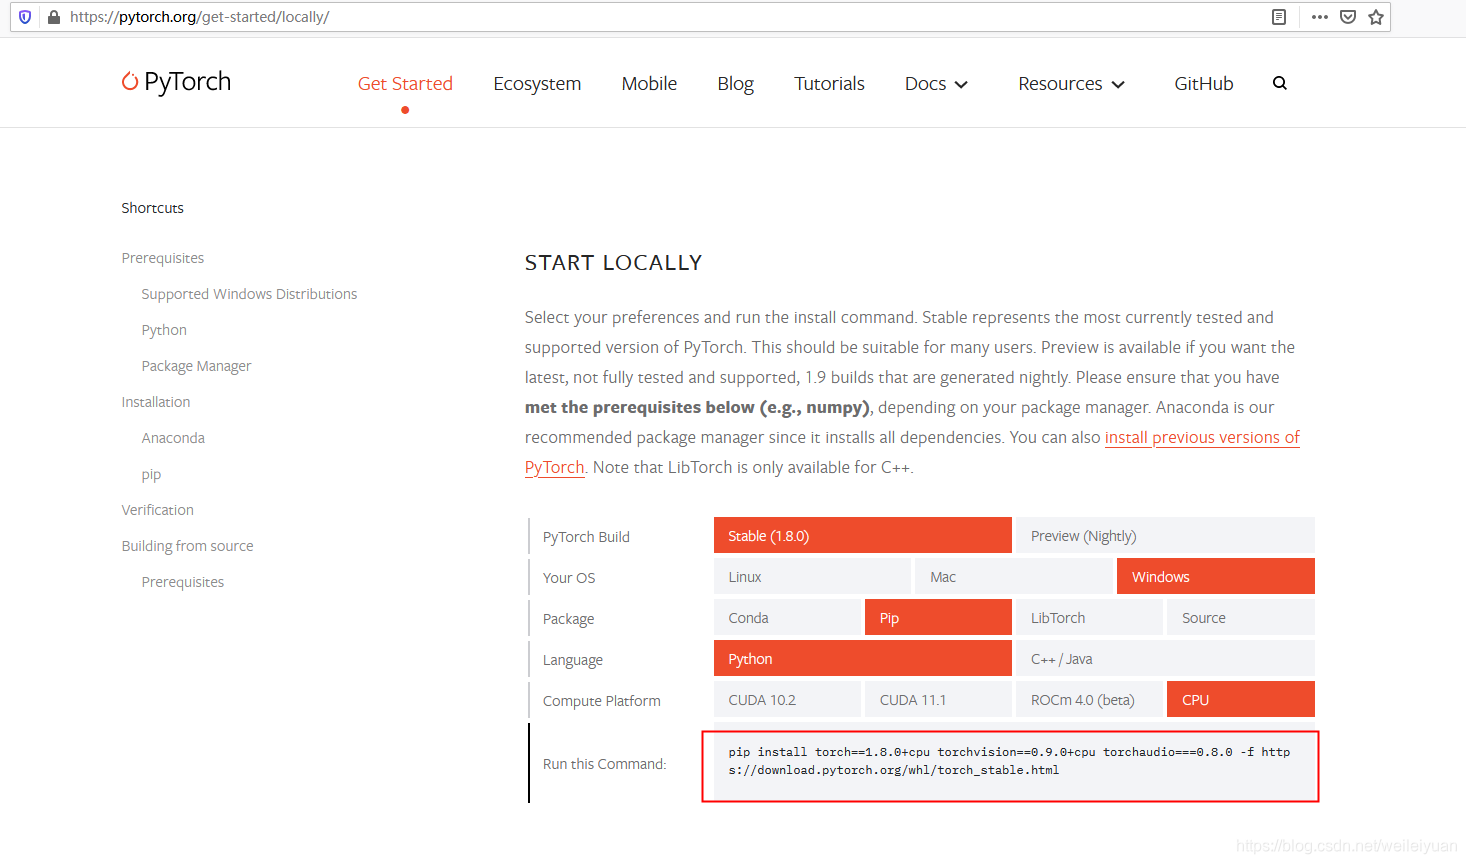Open the Get Started nav tab

tap(405, 84)
